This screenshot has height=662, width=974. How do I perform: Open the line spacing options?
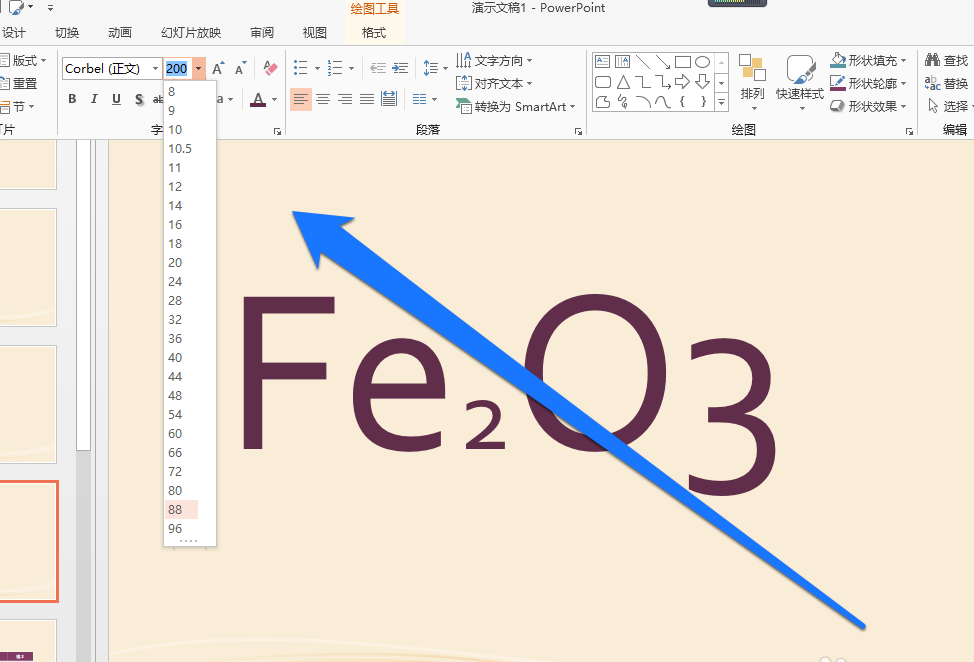tap(435, 68)
